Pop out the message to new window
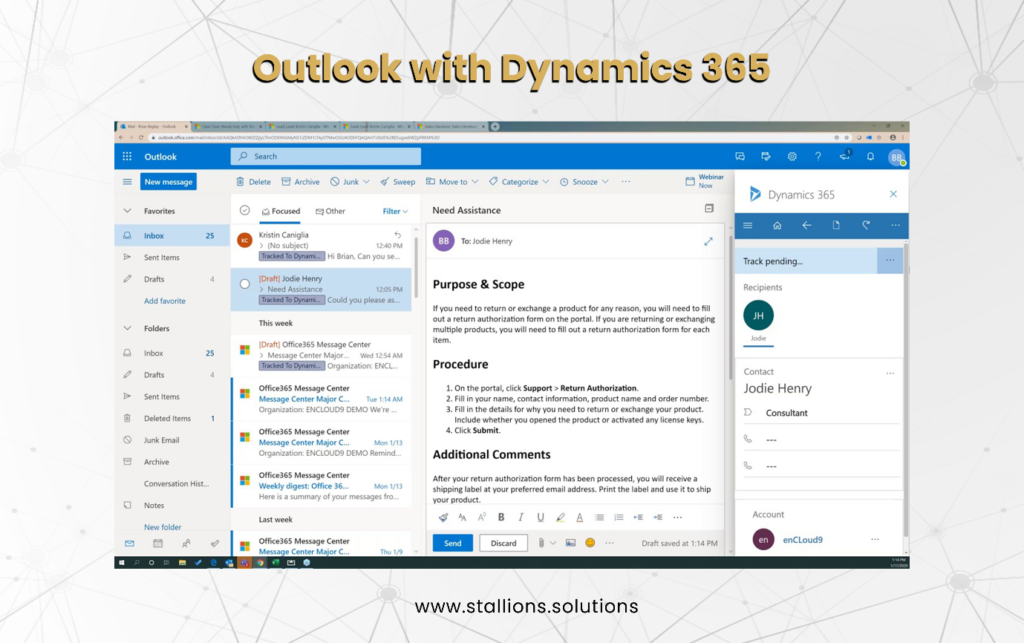Viewport: 1024px width, 643px height. tap(708, 242)
